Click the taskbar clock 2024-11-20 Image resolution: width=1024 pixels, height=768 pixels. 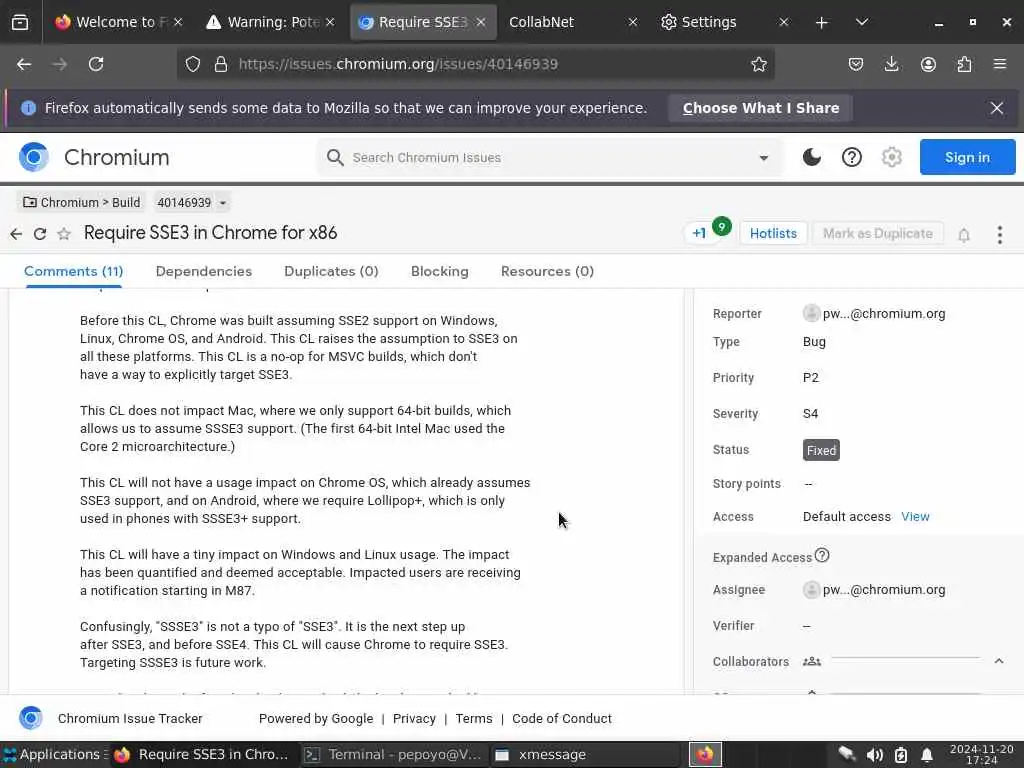point(982,754)
